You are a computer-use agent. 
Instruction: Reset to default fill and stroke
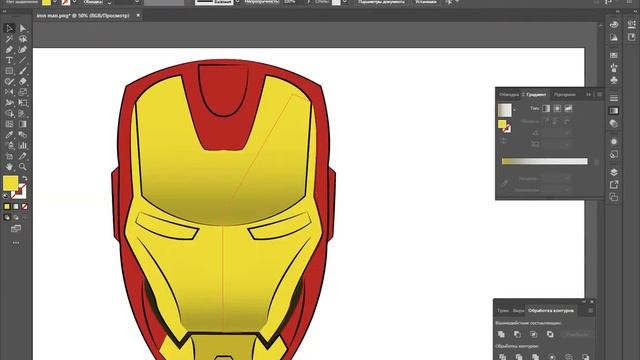pos(6,196)
